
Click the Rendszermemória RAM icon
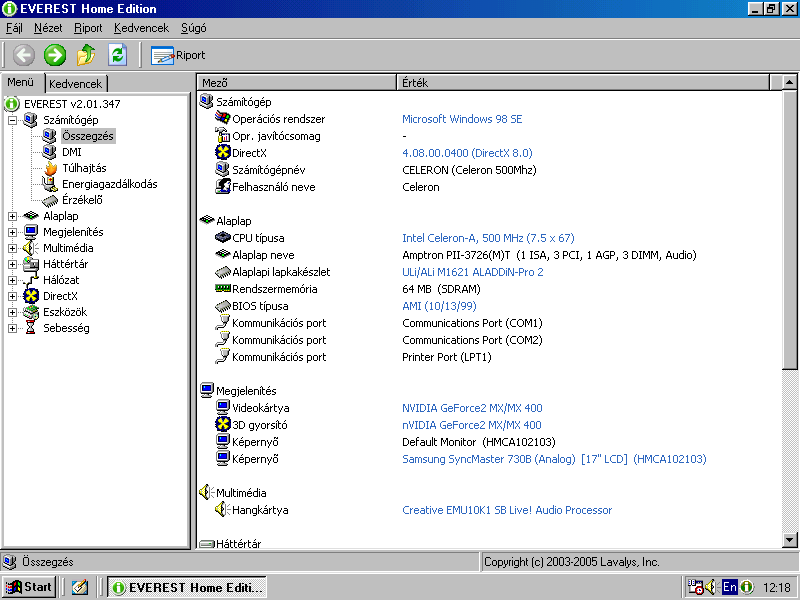(x=223, y=288)
